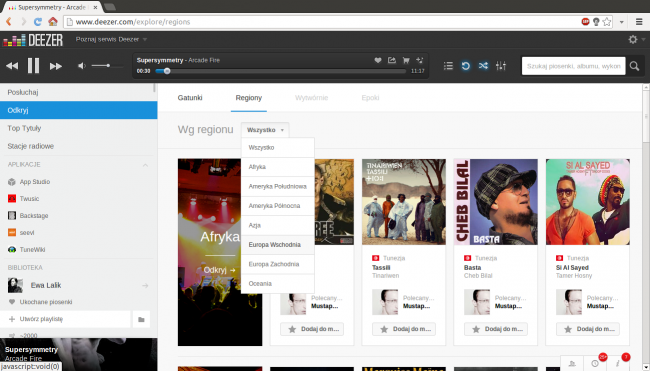Screen dimensions: 650x371
Task: Click the folder icon beside playlist
Action: (x=141, y=319)
